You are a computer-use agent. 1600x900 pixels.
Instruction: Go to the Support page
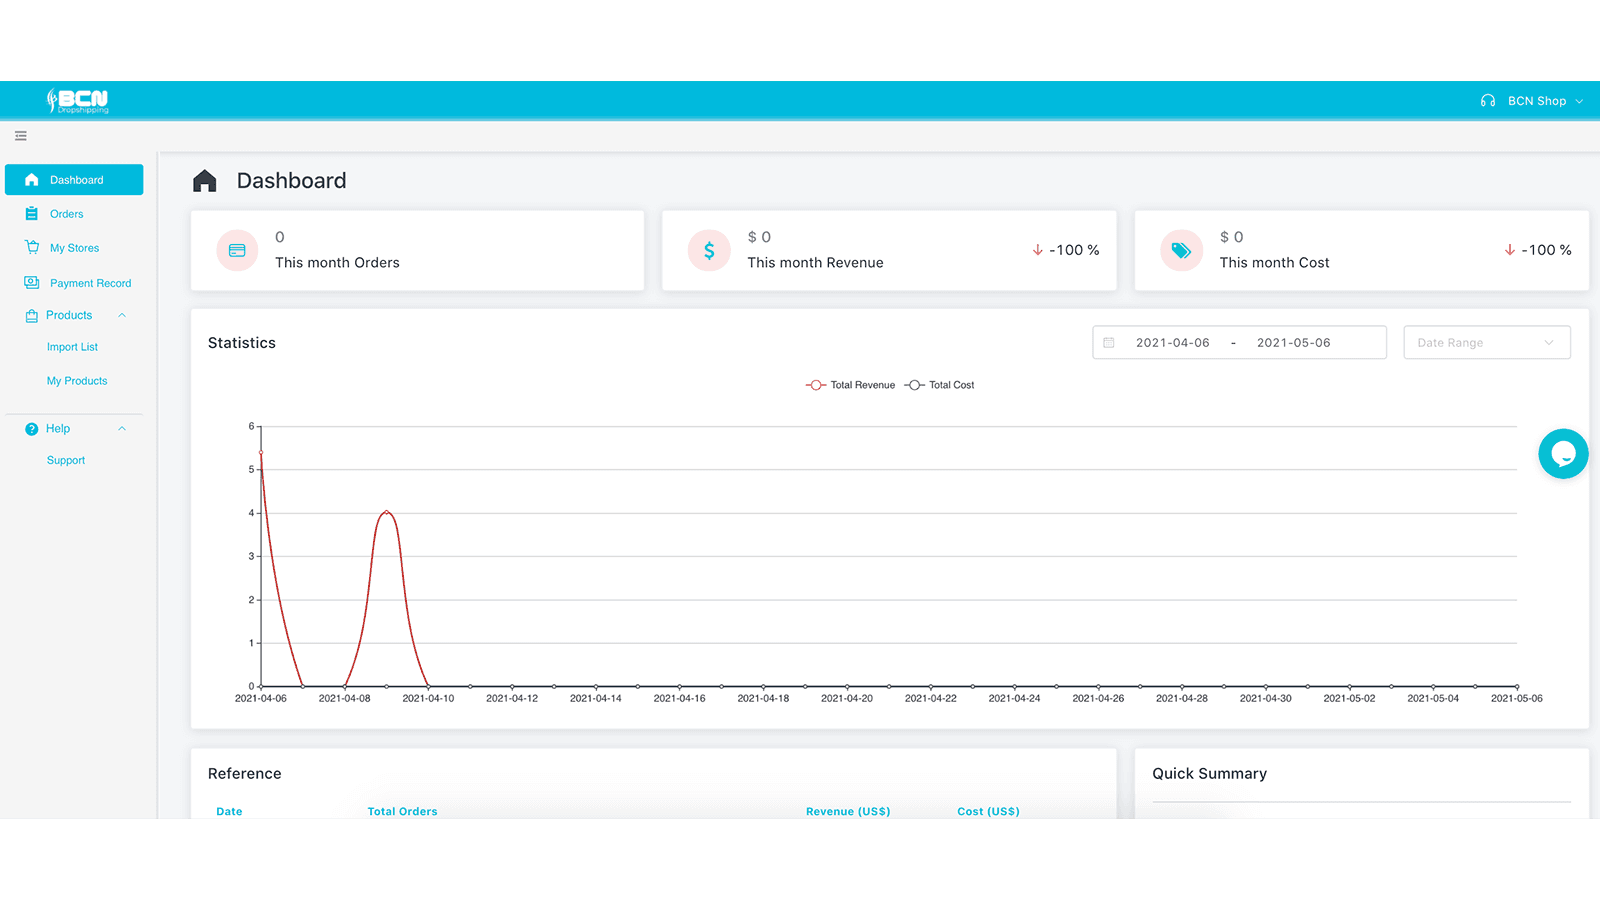pyautogui.click(x=66, y=460)
